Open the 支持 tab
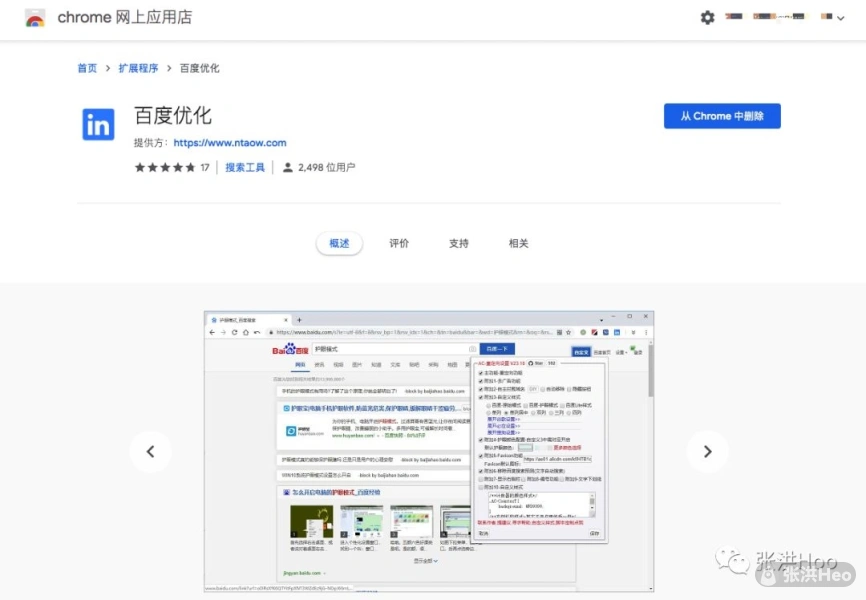Screen dimensions: 866x600 click(458, 243)
